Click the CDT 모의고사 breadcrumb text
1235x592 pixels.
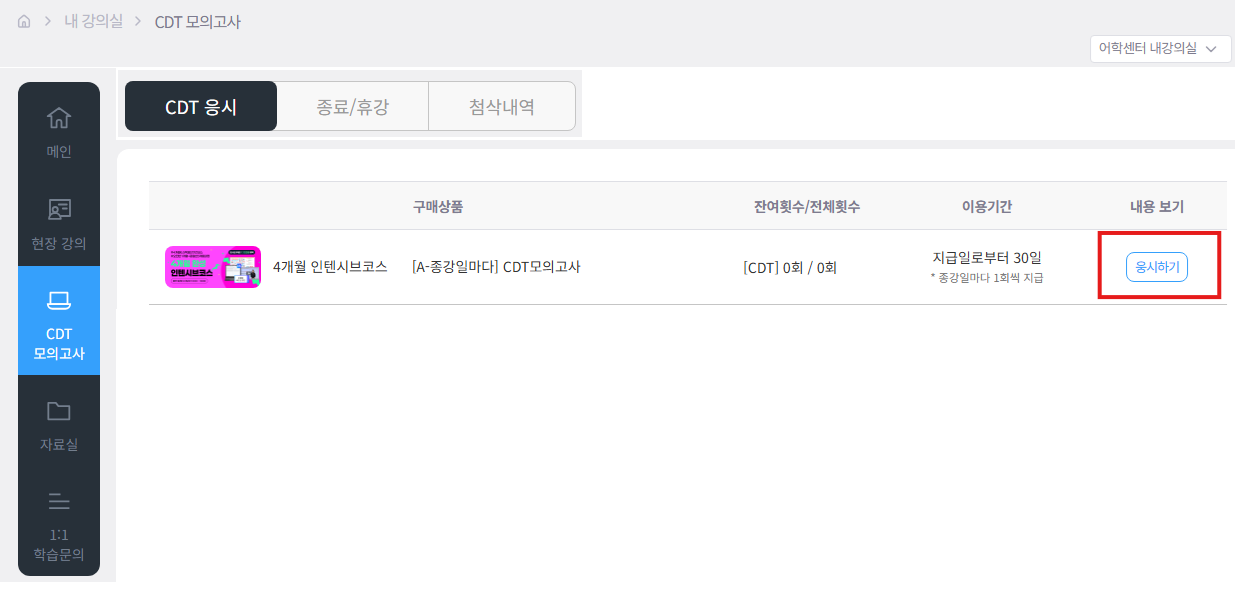click(x=197, y=22)
